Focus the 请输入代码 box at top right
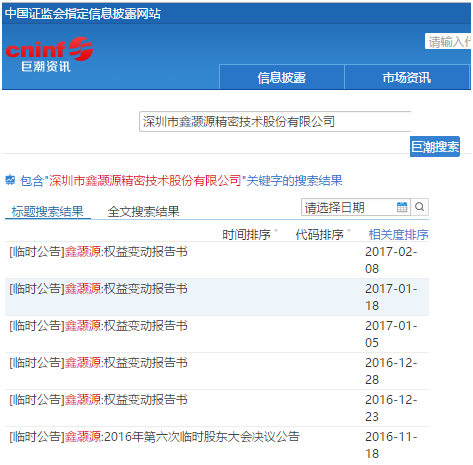 click(448, 41)
